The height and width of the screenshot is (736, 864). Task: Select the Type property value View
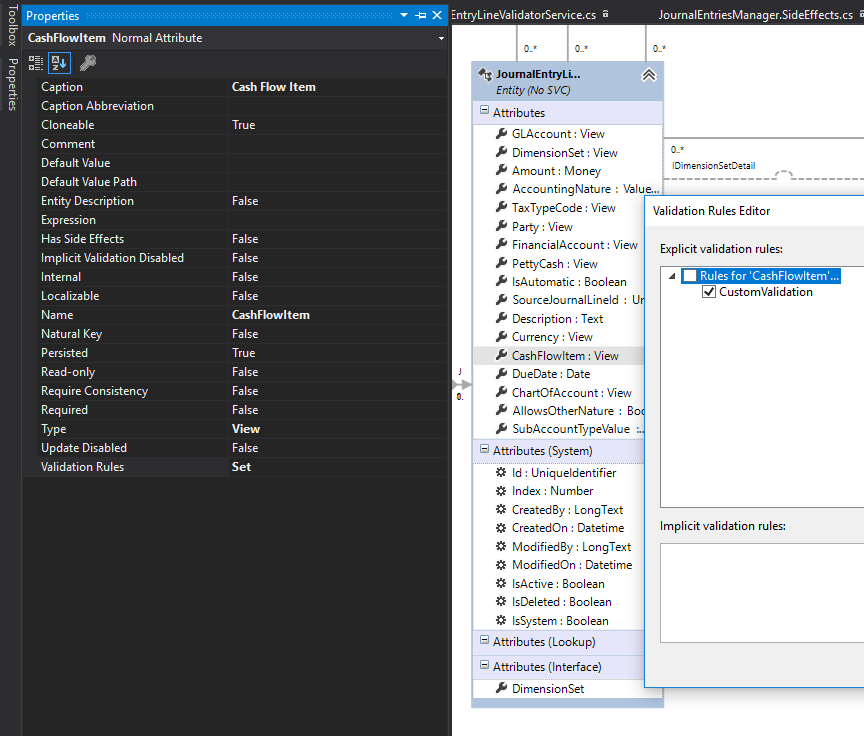[x=246, y=429]
